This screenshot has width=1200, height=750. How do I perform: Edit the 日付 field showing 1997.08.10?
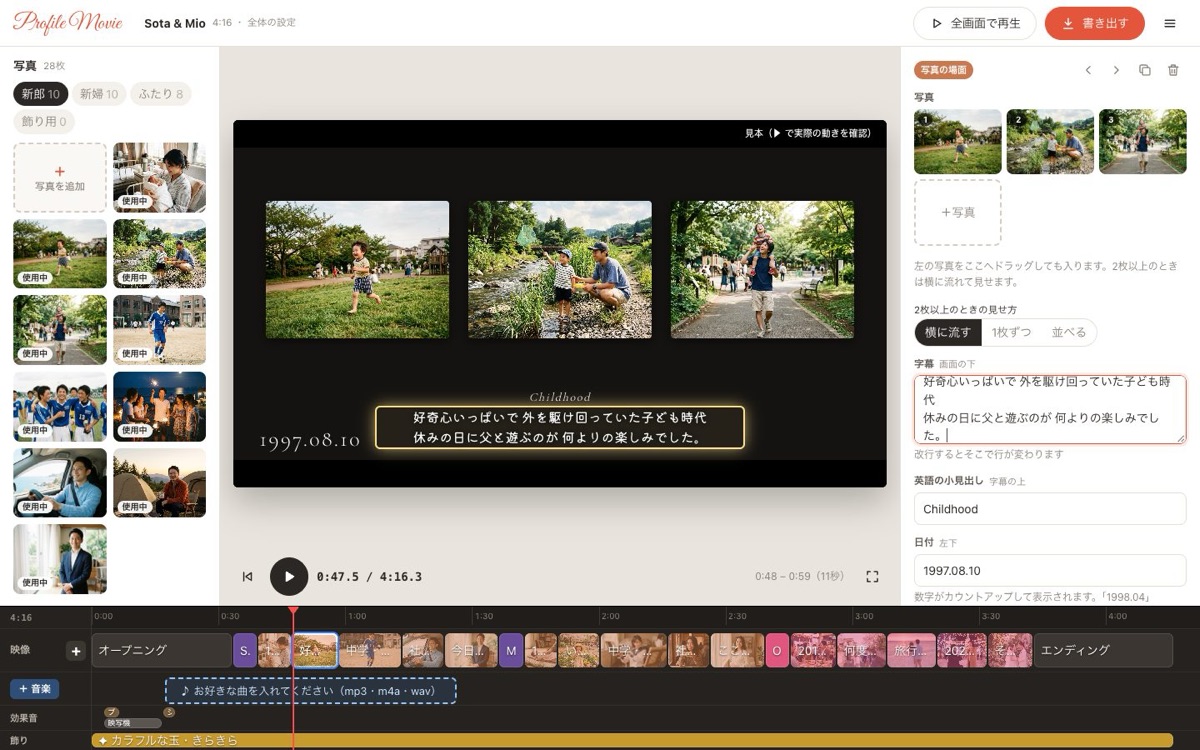(1050, 571)
